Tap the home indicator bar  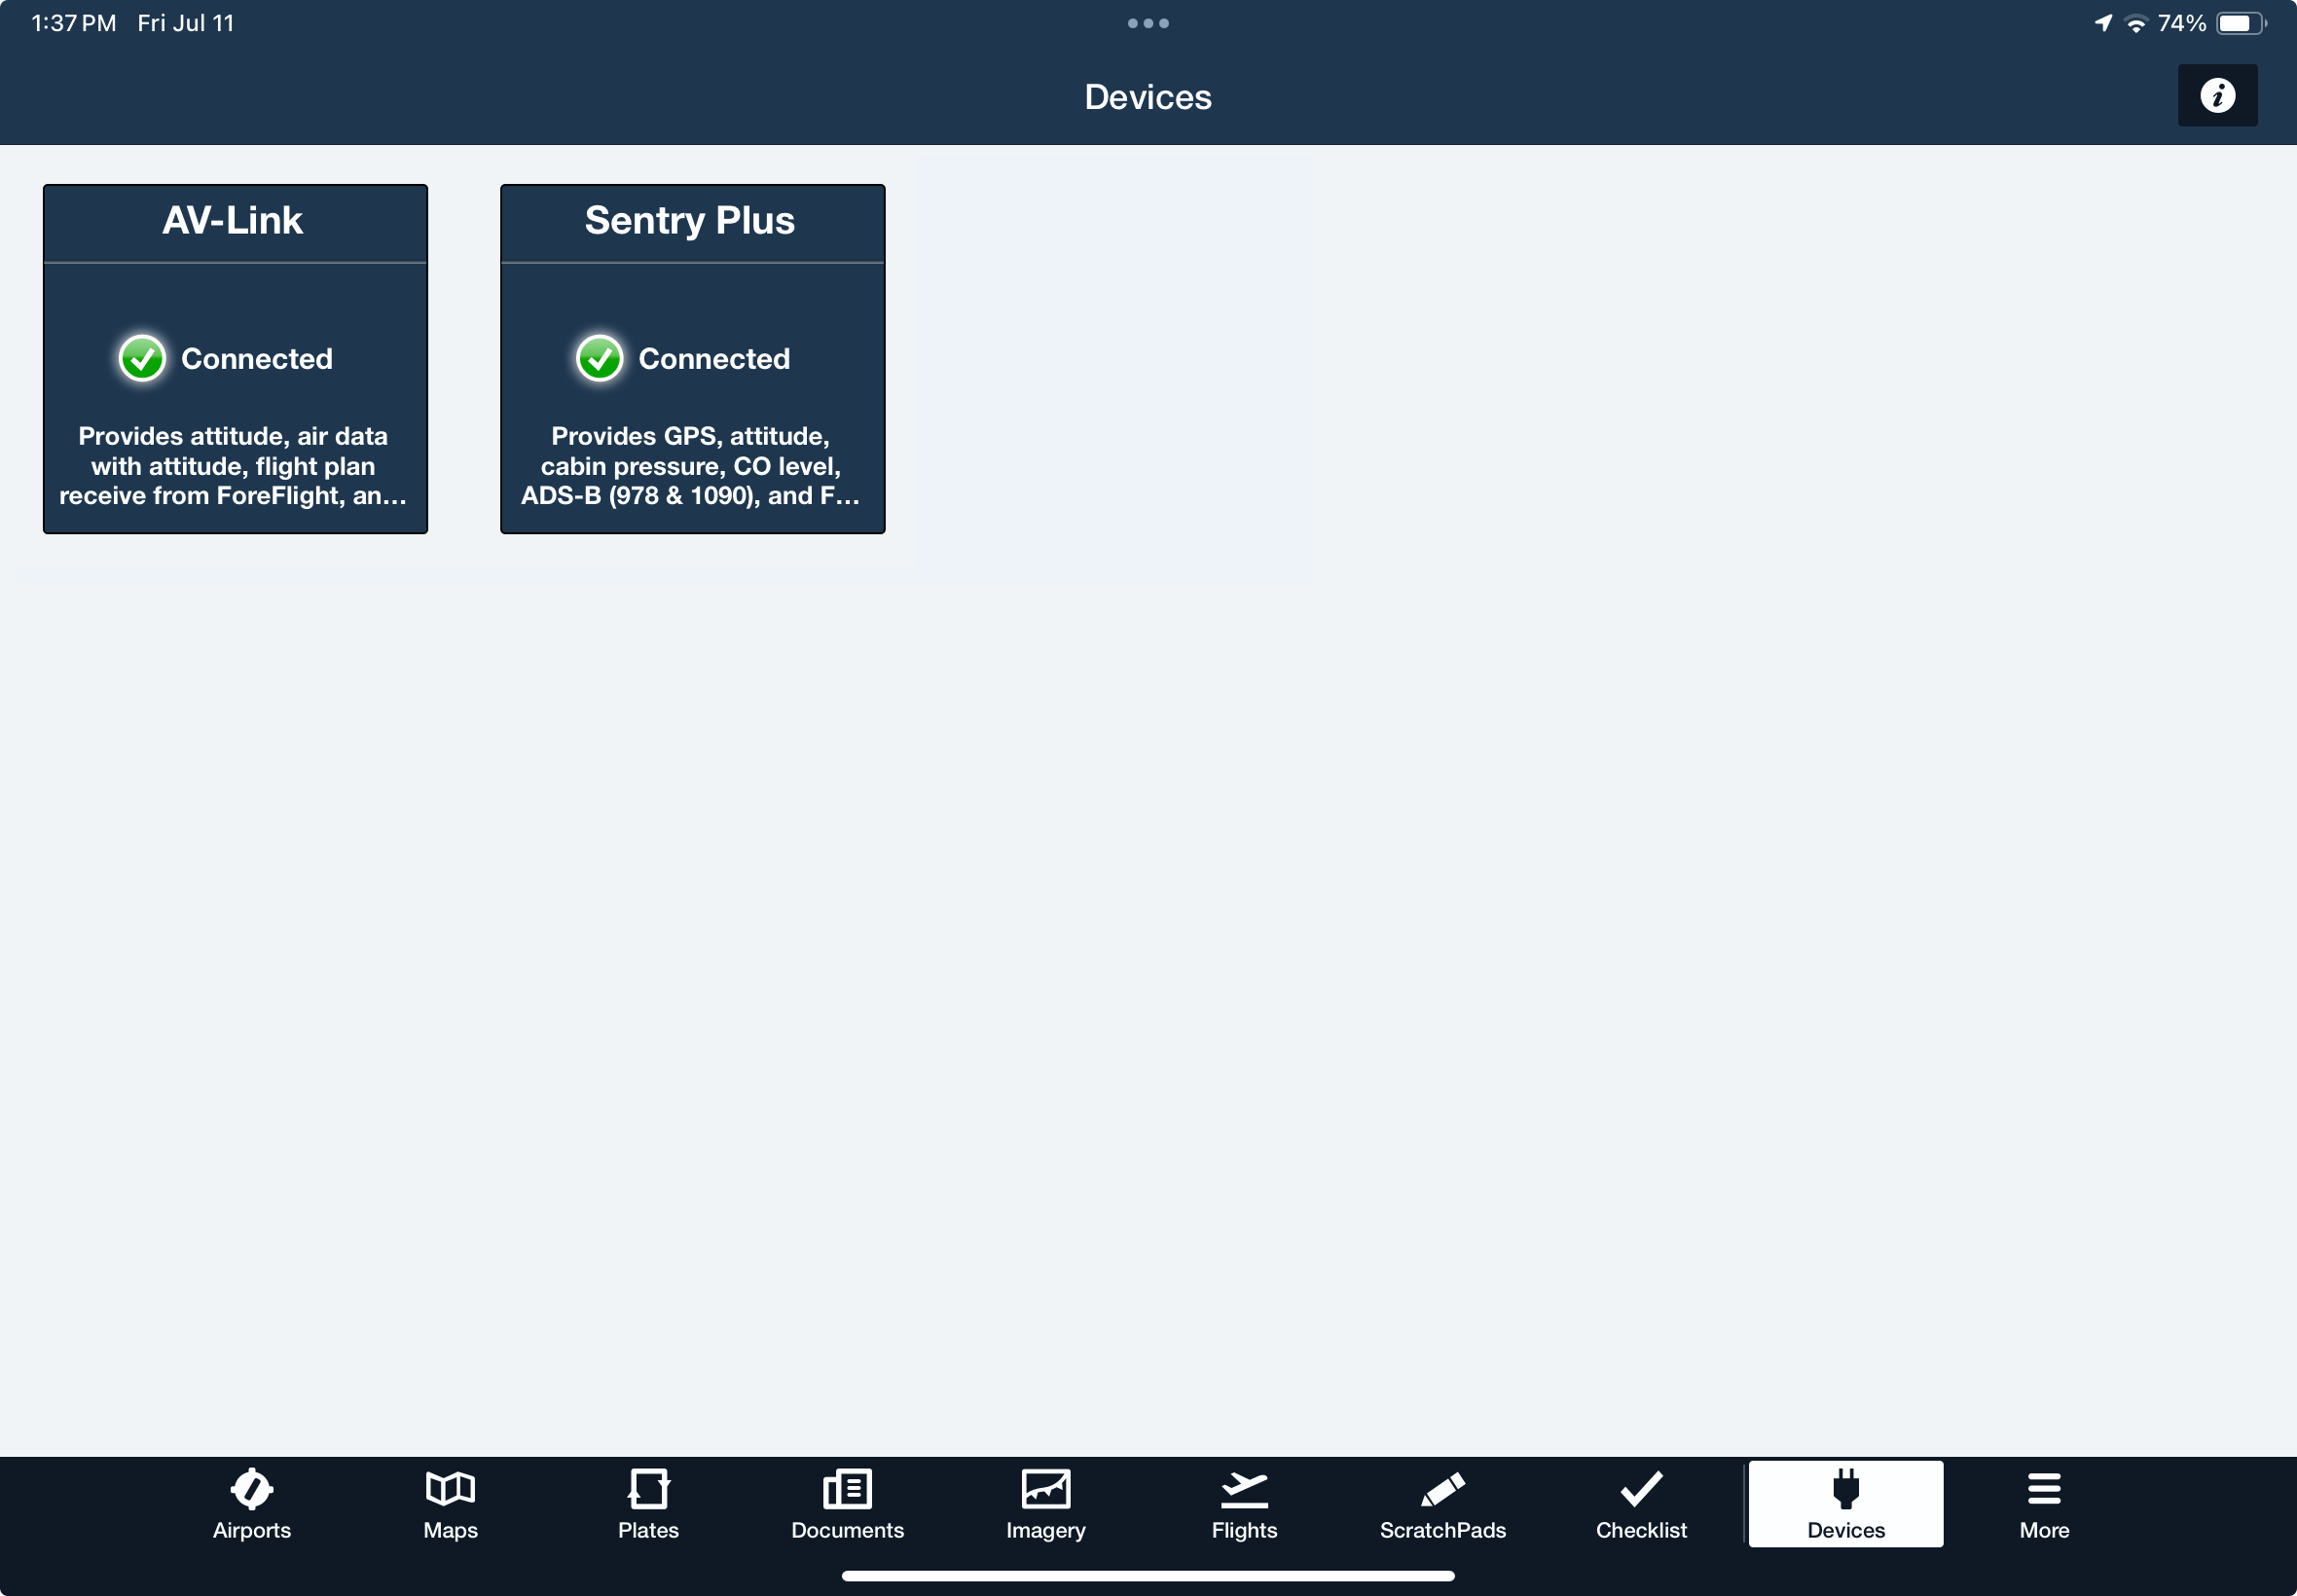click(1148, 1576)
